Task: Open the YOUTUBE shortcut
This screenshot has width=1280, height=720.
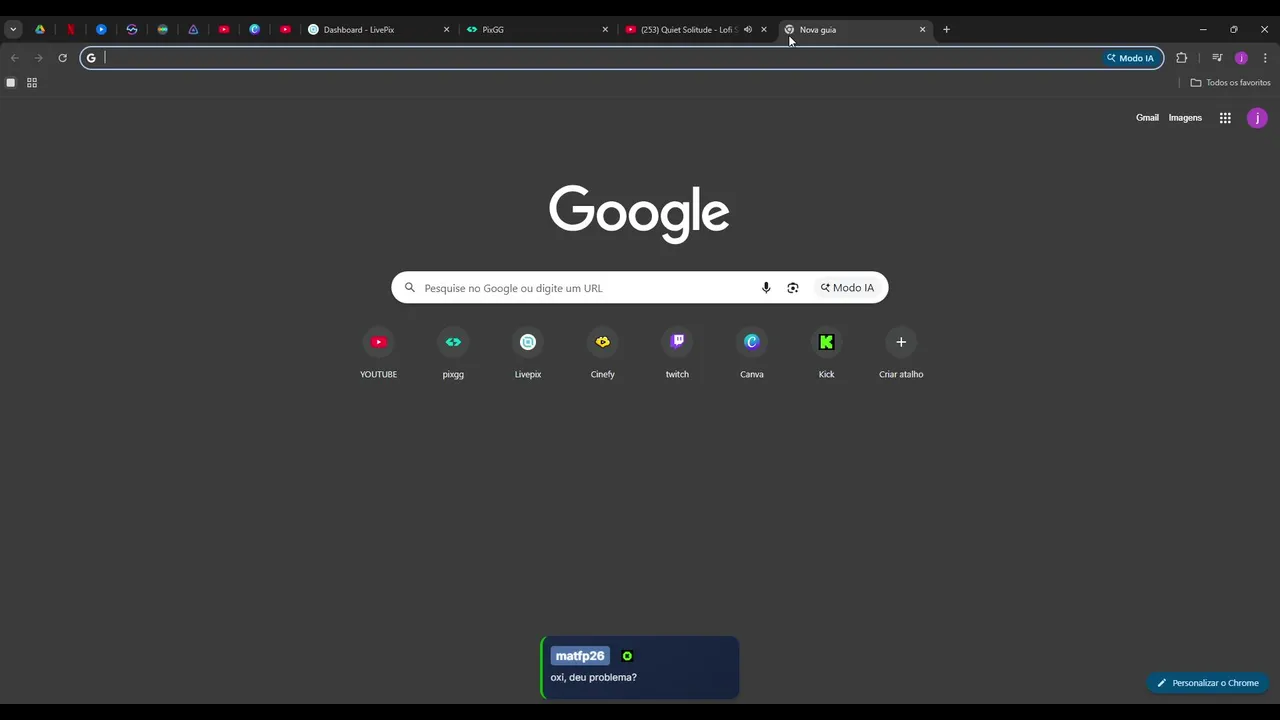Action: click(x=378, y=355)
